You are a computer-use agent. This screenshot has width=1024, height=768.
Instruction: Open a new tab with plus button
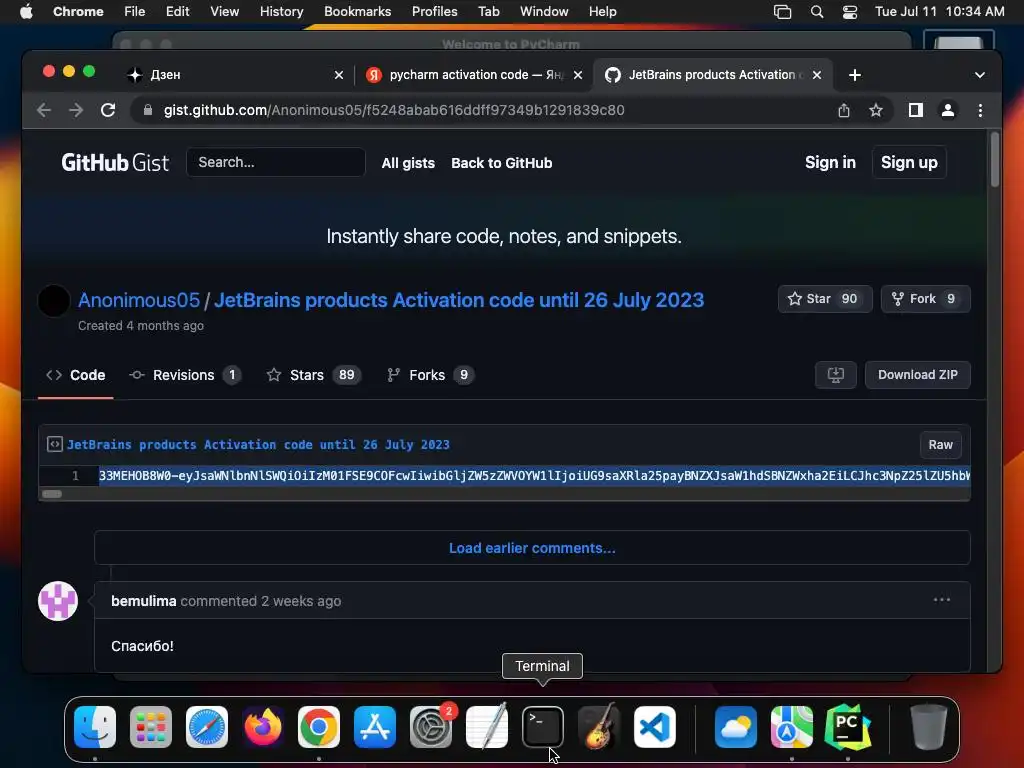coord(855,75)
